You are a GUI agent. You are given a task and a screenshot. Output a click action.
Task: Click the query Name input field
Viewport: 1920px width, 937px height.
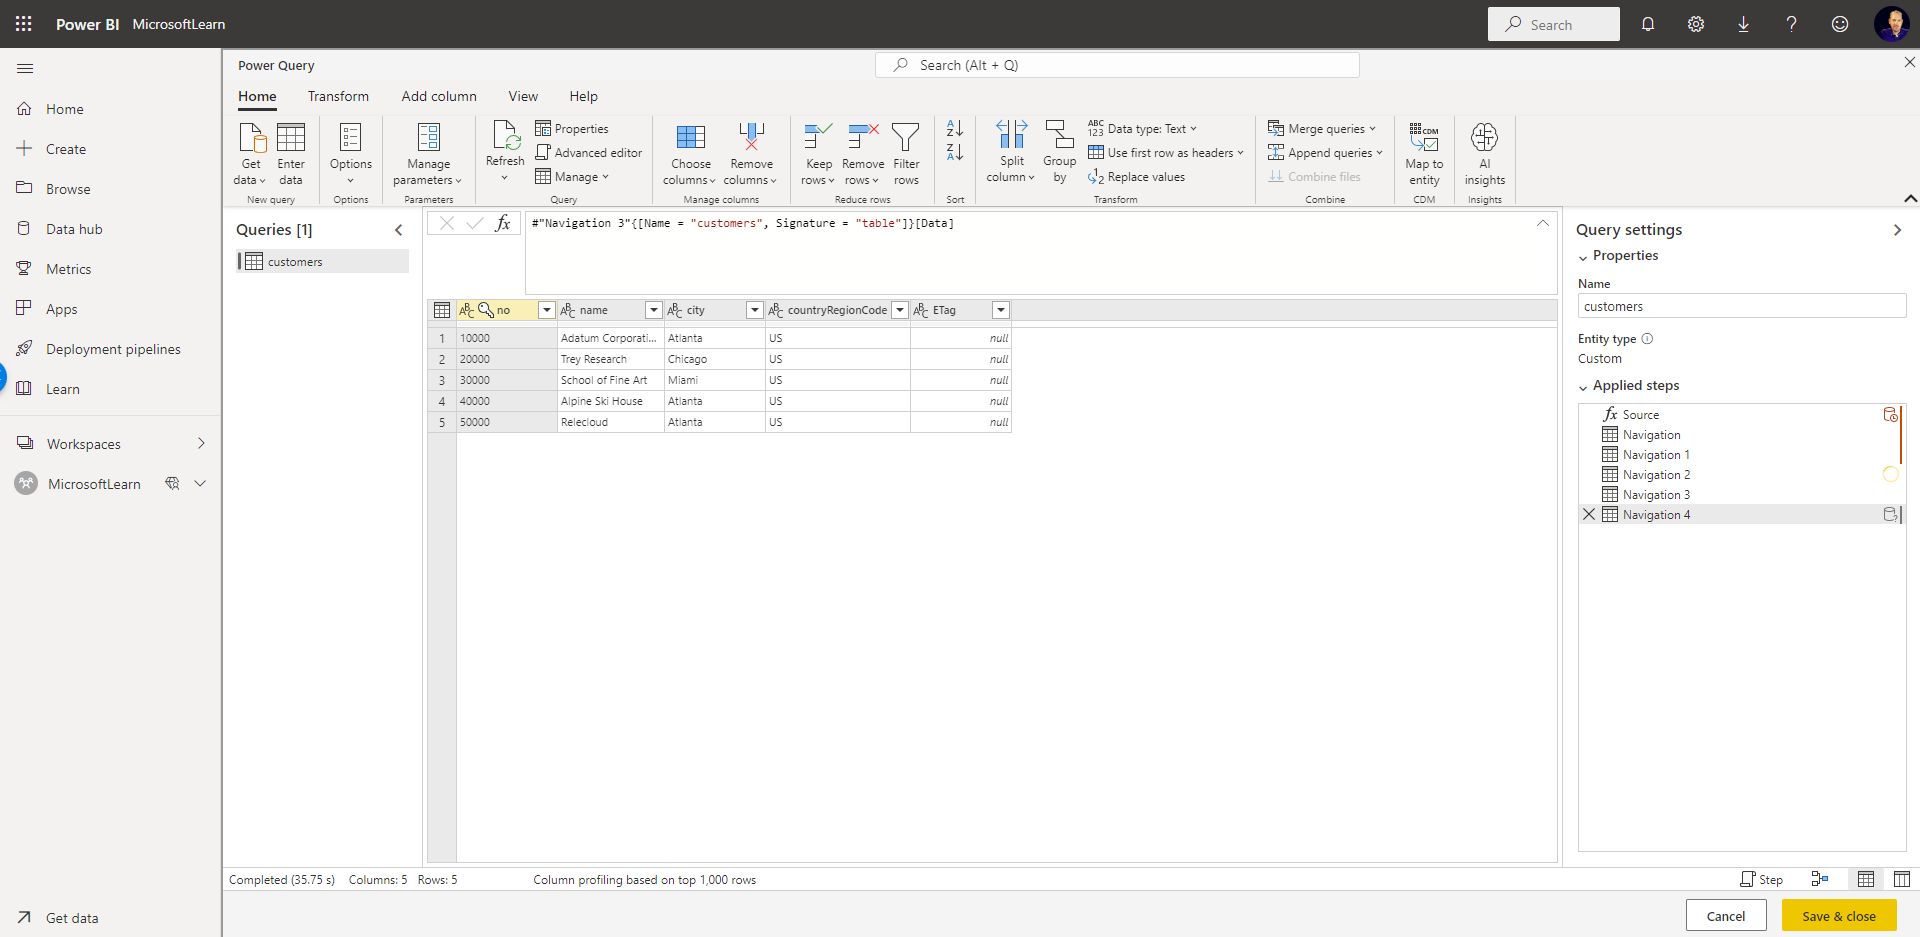[1741, 306]
